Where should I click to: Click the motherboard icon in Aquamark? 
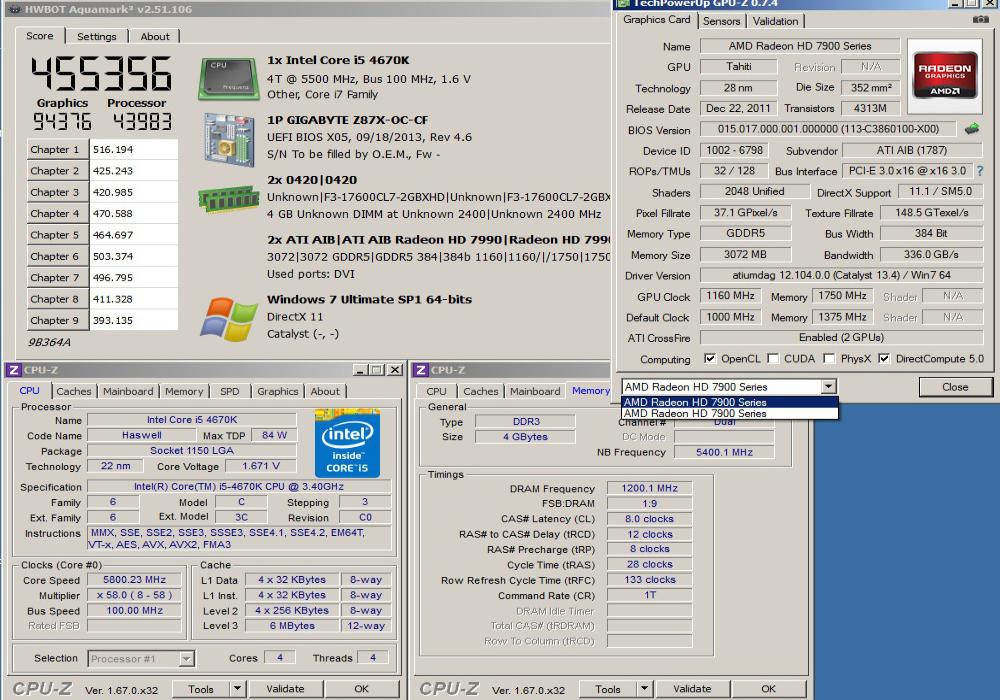[228, 140]
